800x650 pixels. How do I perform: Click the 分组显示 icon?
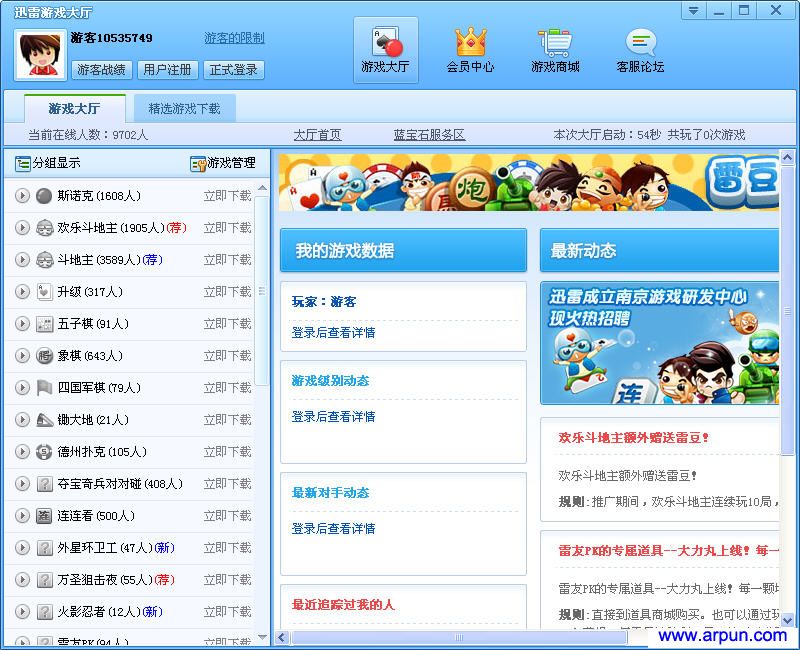coord(23,163)
